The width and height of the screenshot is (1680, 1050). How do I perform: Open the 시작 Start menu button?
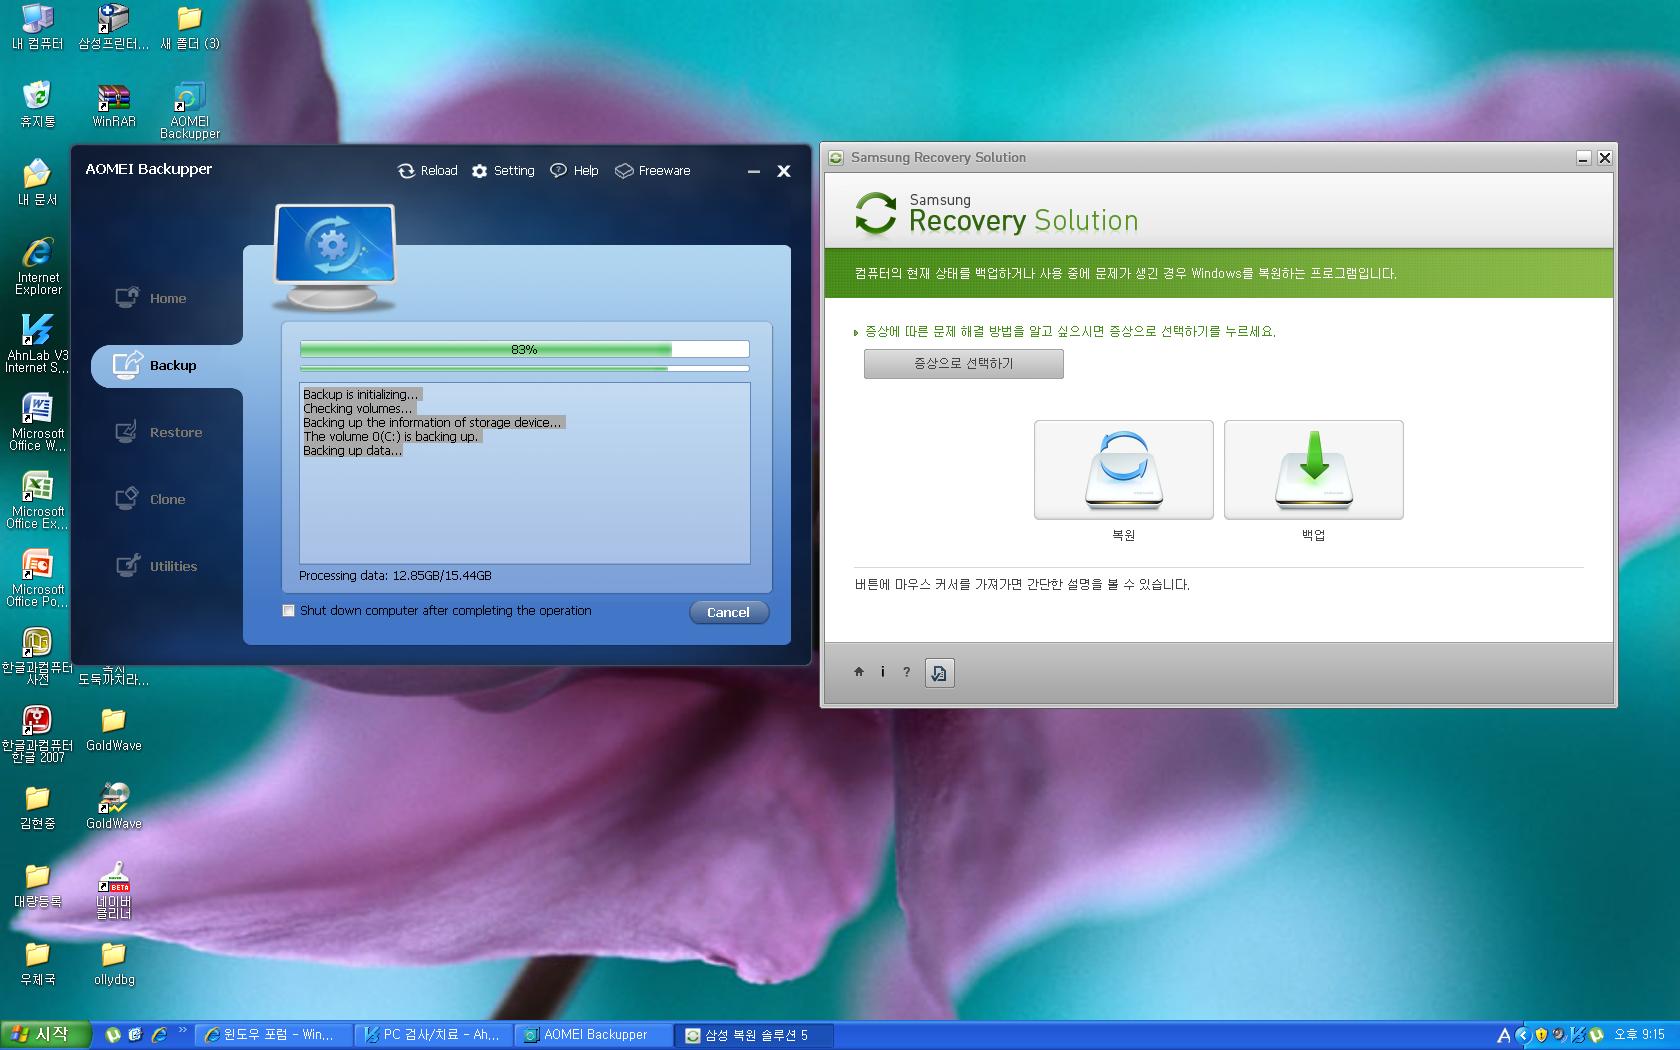(x=45, y=1035)
